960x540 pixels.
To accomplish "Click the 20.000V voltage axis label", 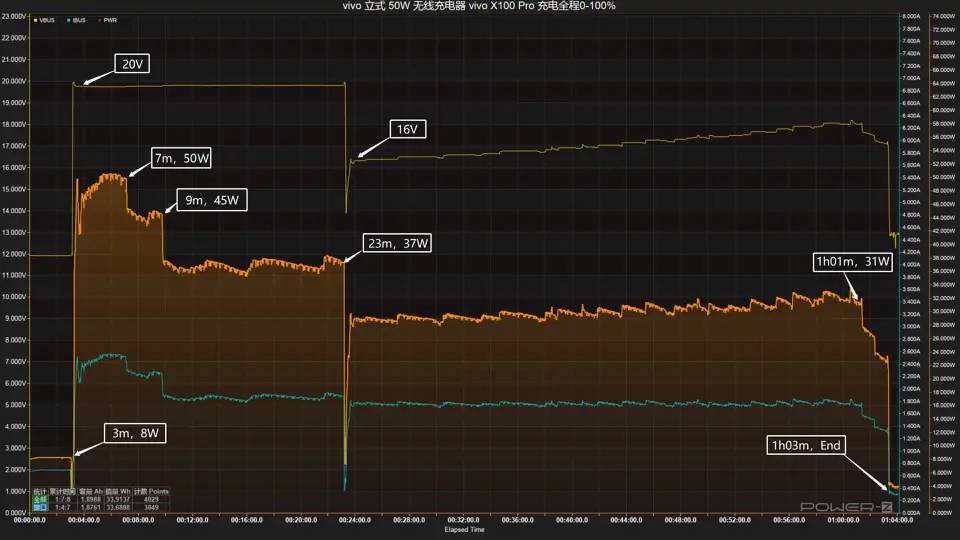I will coord(13,81).
